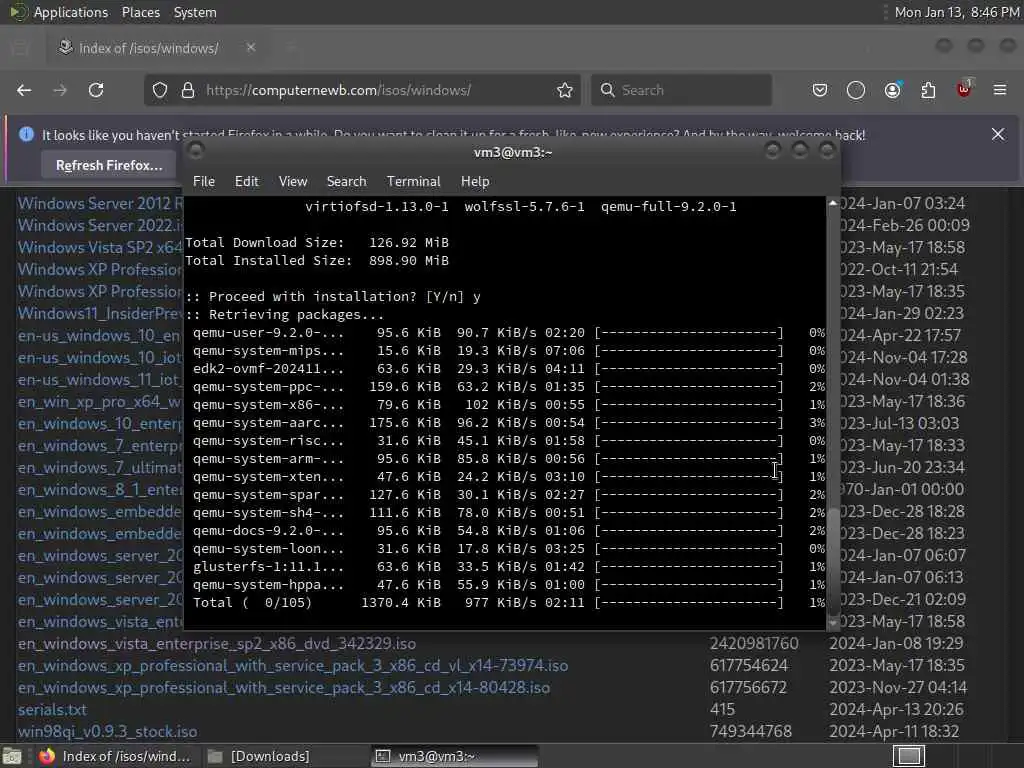
Task: Click the qemu-user-9.2.0 download progress bar
Action: 689,332
